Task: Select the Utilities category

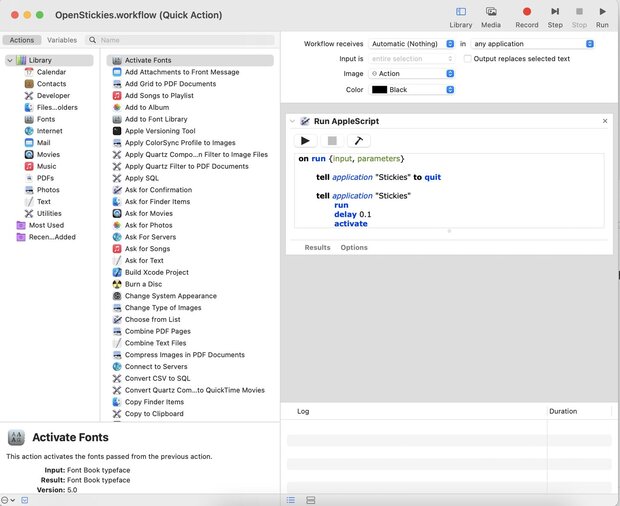Action: [x=49, y=213]
